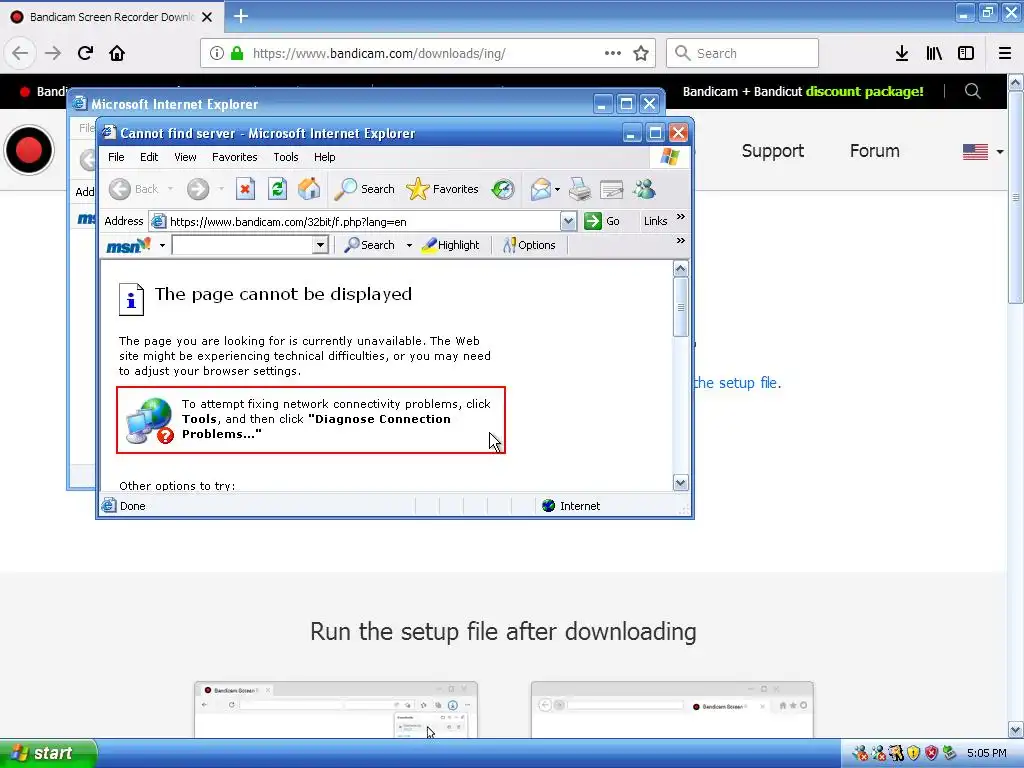Expand MSN toolbar overflow chevron
Screen dimensions: 1024x768
coord(681,240)
